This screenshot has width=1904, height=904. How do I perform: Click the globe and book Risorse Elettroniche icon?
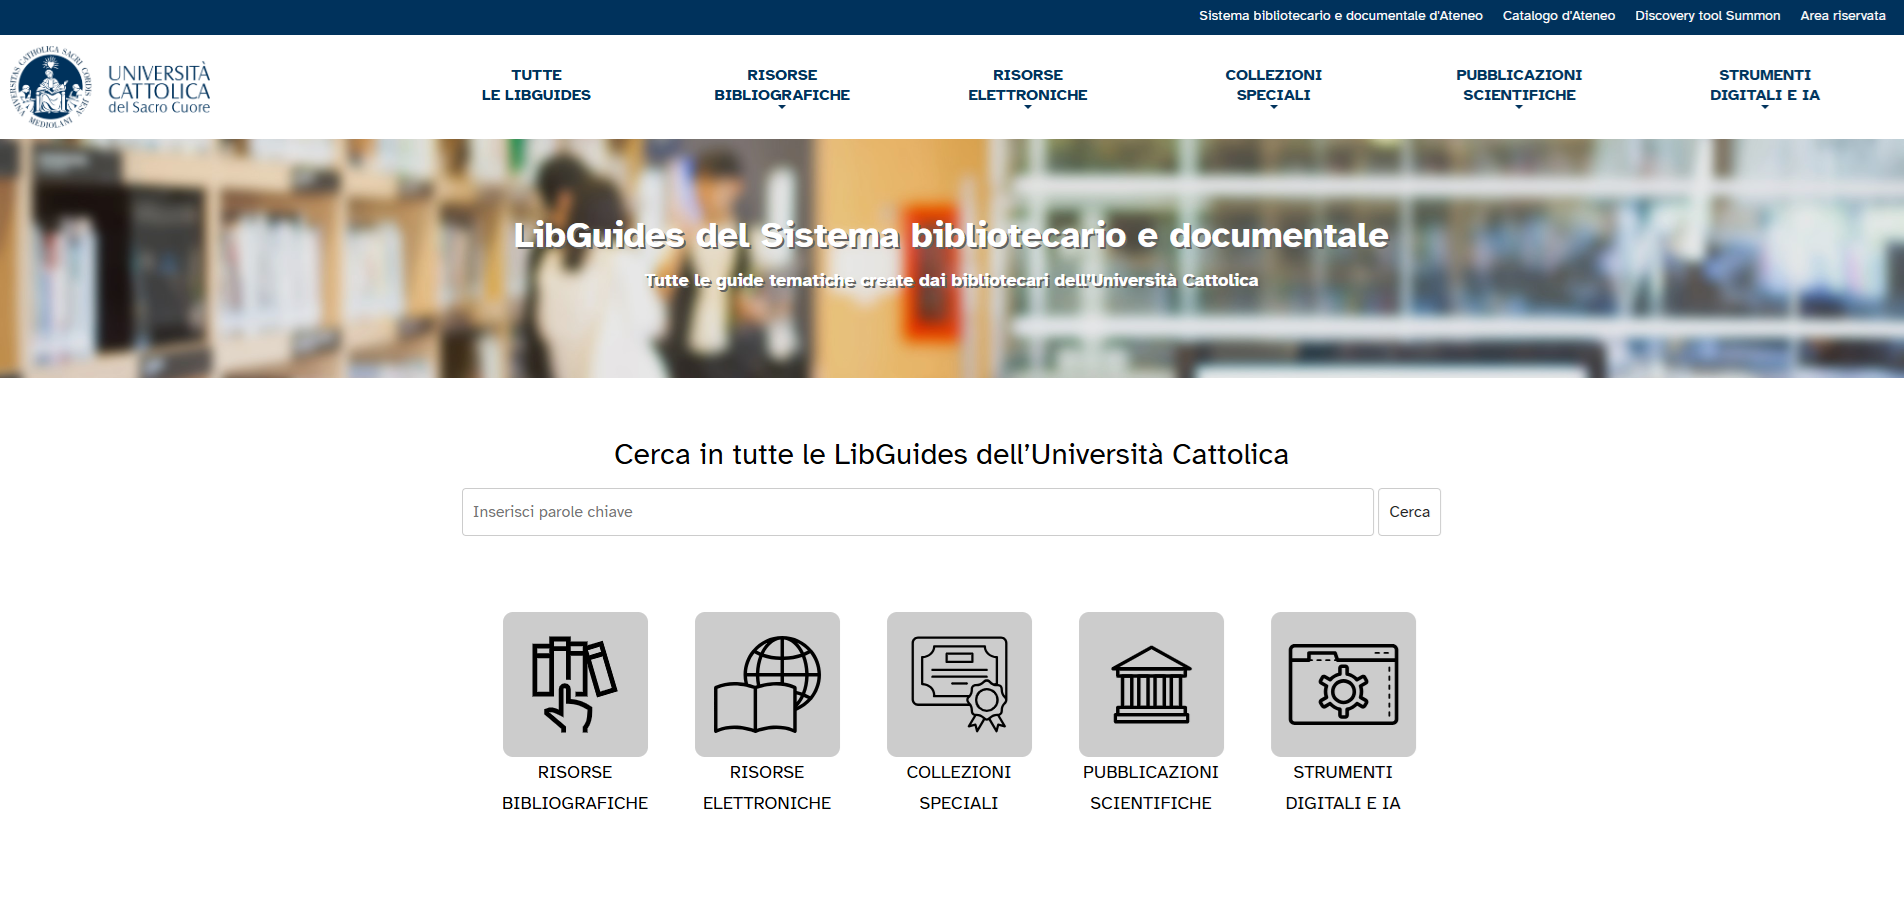(767, 684)
